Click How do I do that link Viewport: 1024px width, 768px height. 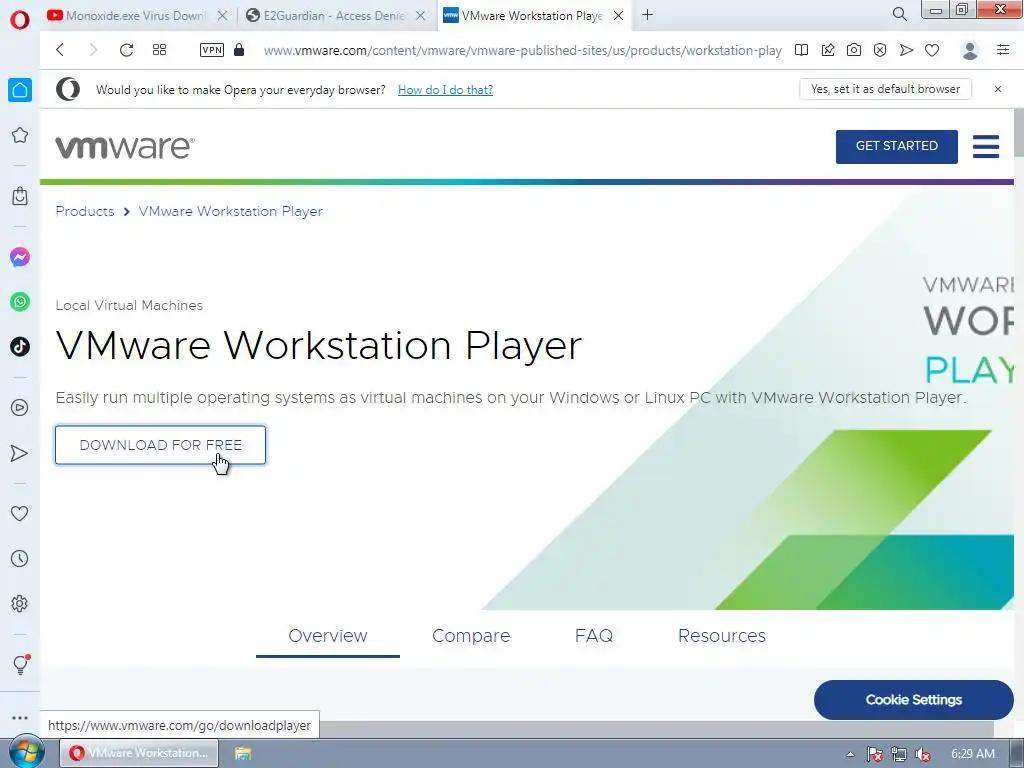click(445, 89)
